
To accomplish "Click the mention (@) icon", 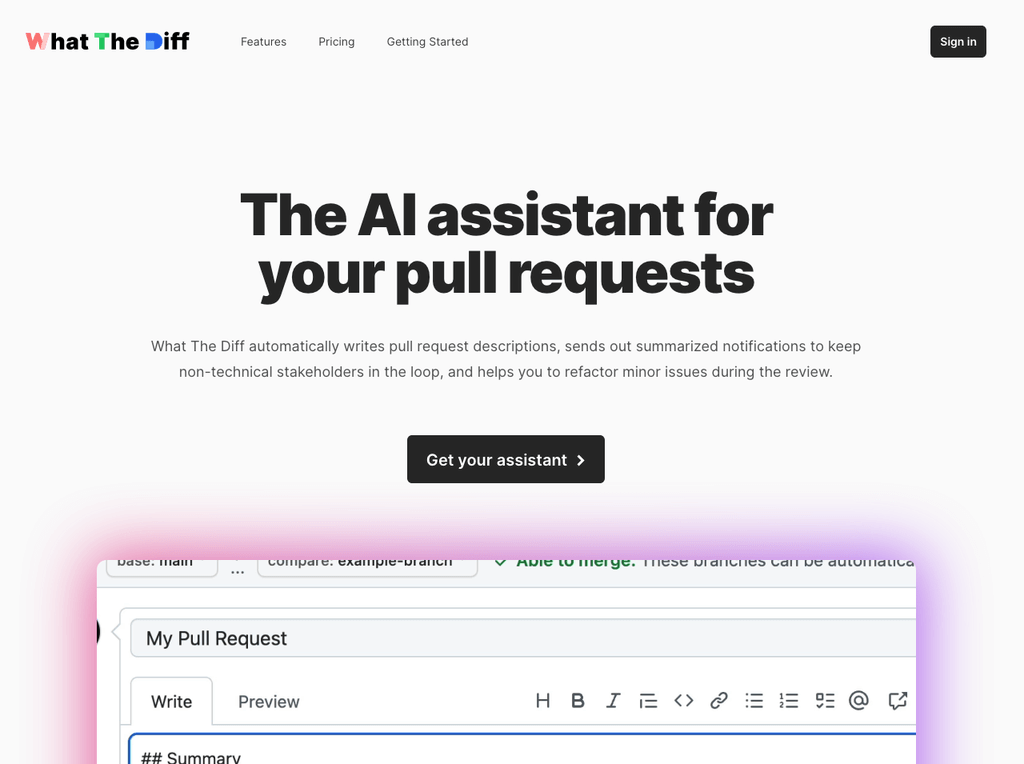I will (x=859, y=701).
